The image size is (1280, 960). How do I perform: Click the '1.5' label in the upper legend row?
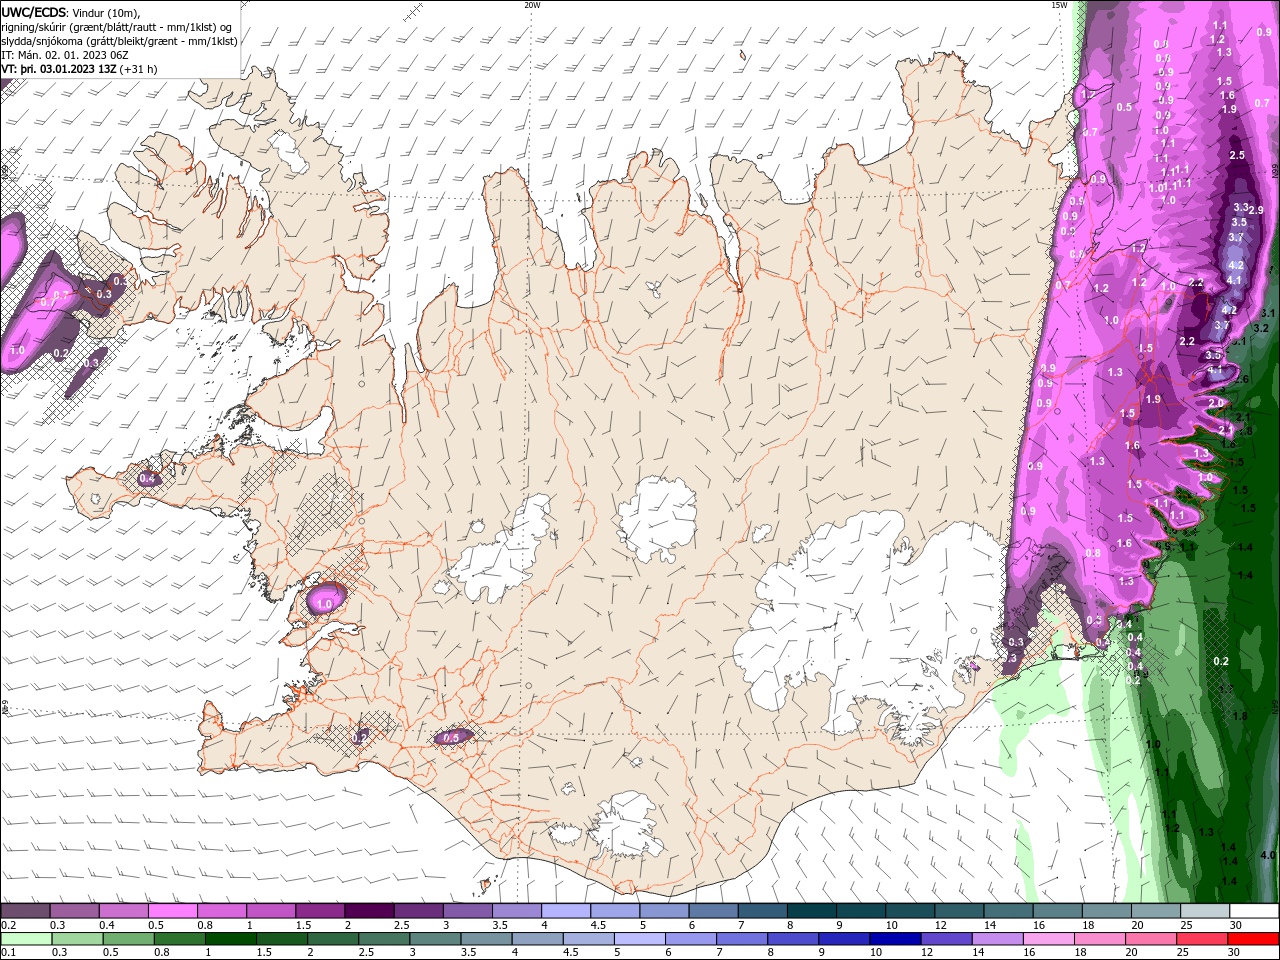pos(303,925)
